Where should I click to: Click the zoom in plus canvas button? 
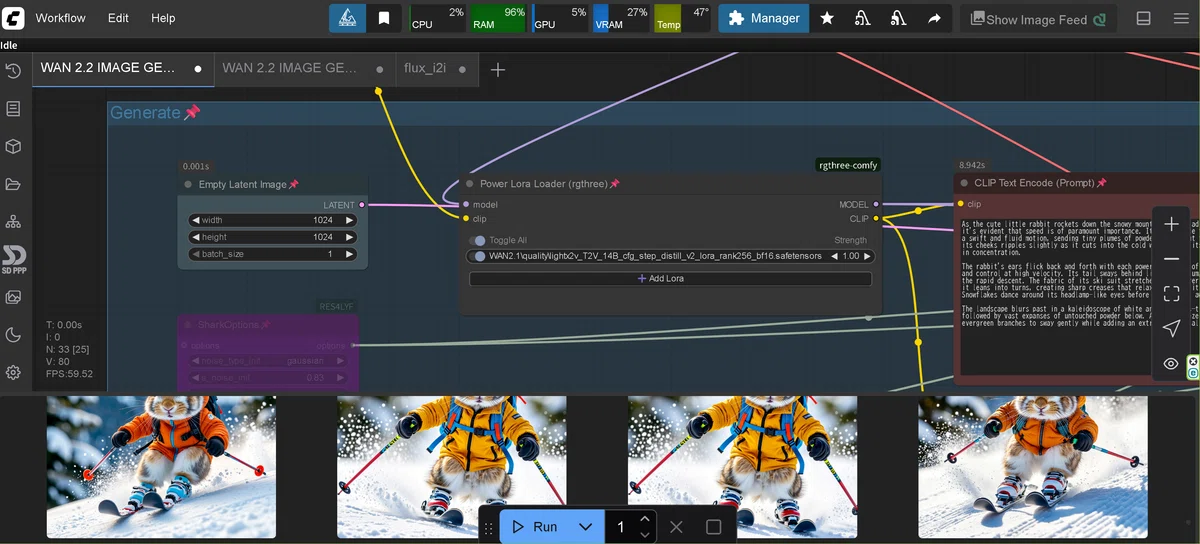click(x=1171, y=224)
